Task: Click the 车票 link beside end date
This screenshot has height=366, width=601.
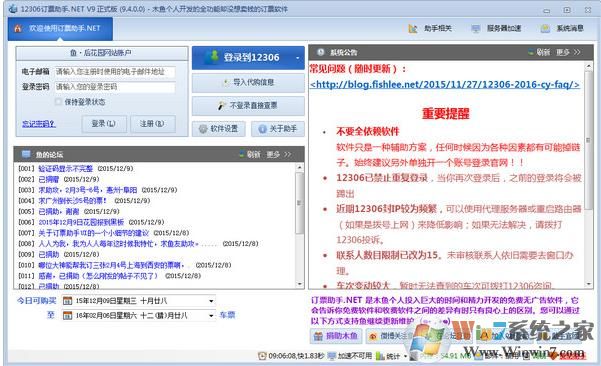Action: click(x=227, y=315)
